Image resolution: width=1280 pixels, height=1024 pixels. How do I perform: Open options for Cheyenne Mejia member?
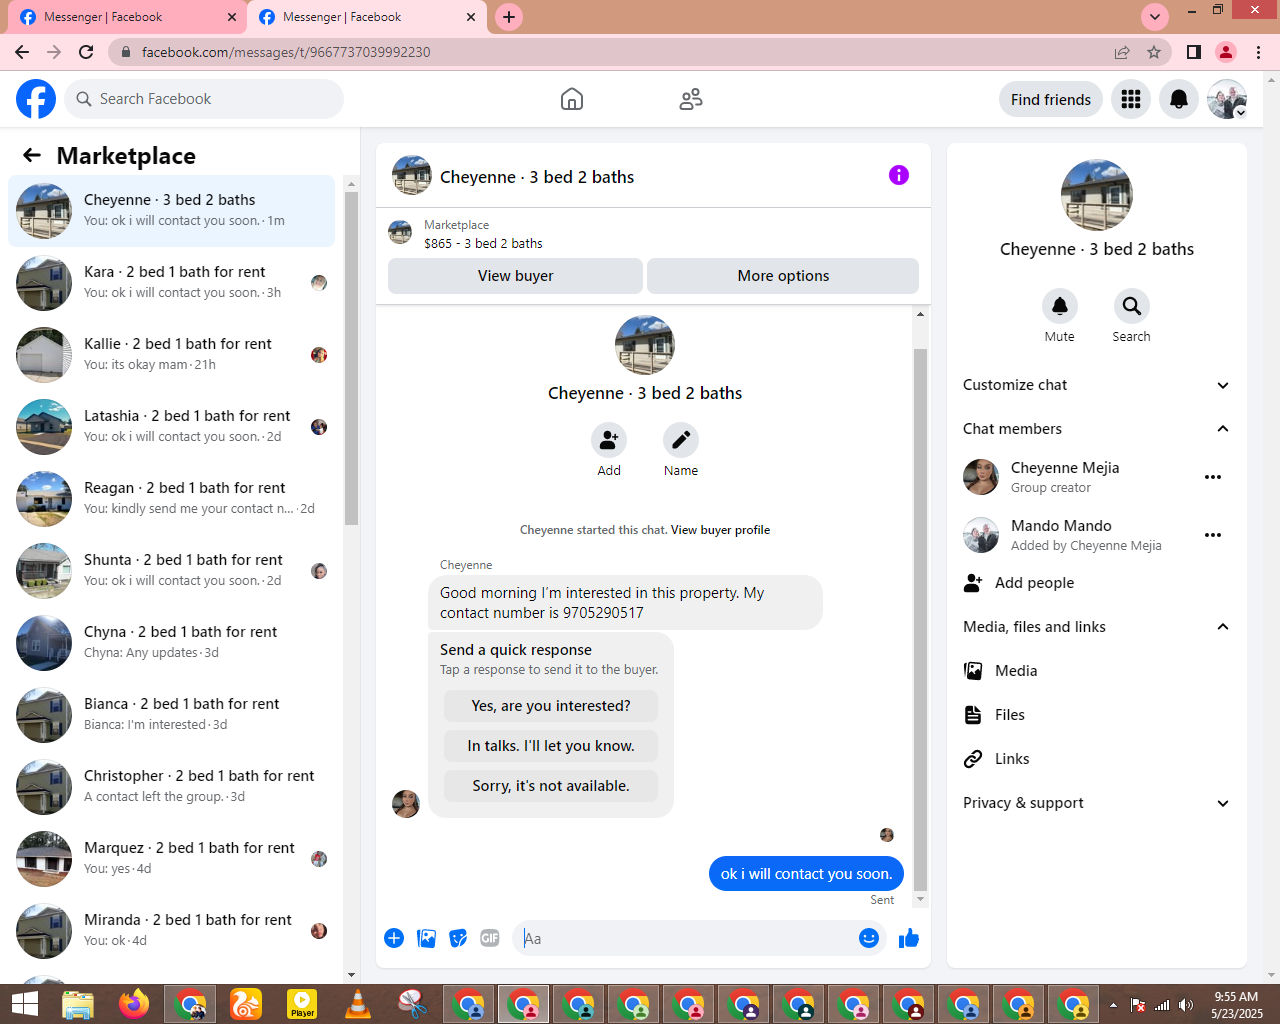pyautogui.click(x=1213, y=477)
